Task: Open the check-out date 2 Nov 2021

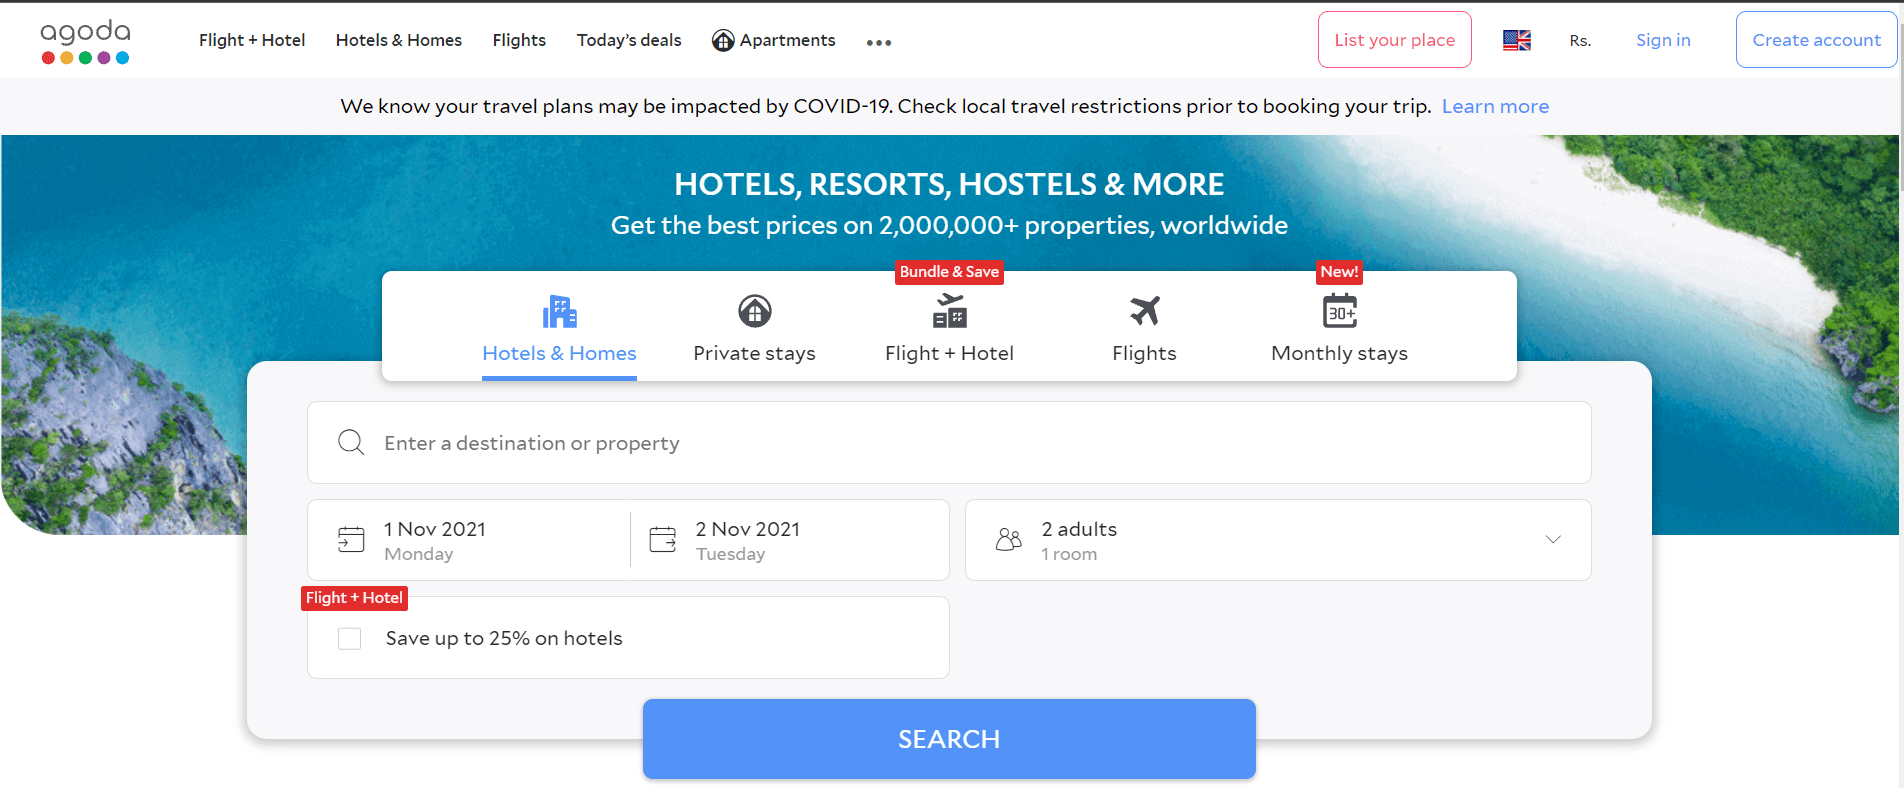Action: 789,540
